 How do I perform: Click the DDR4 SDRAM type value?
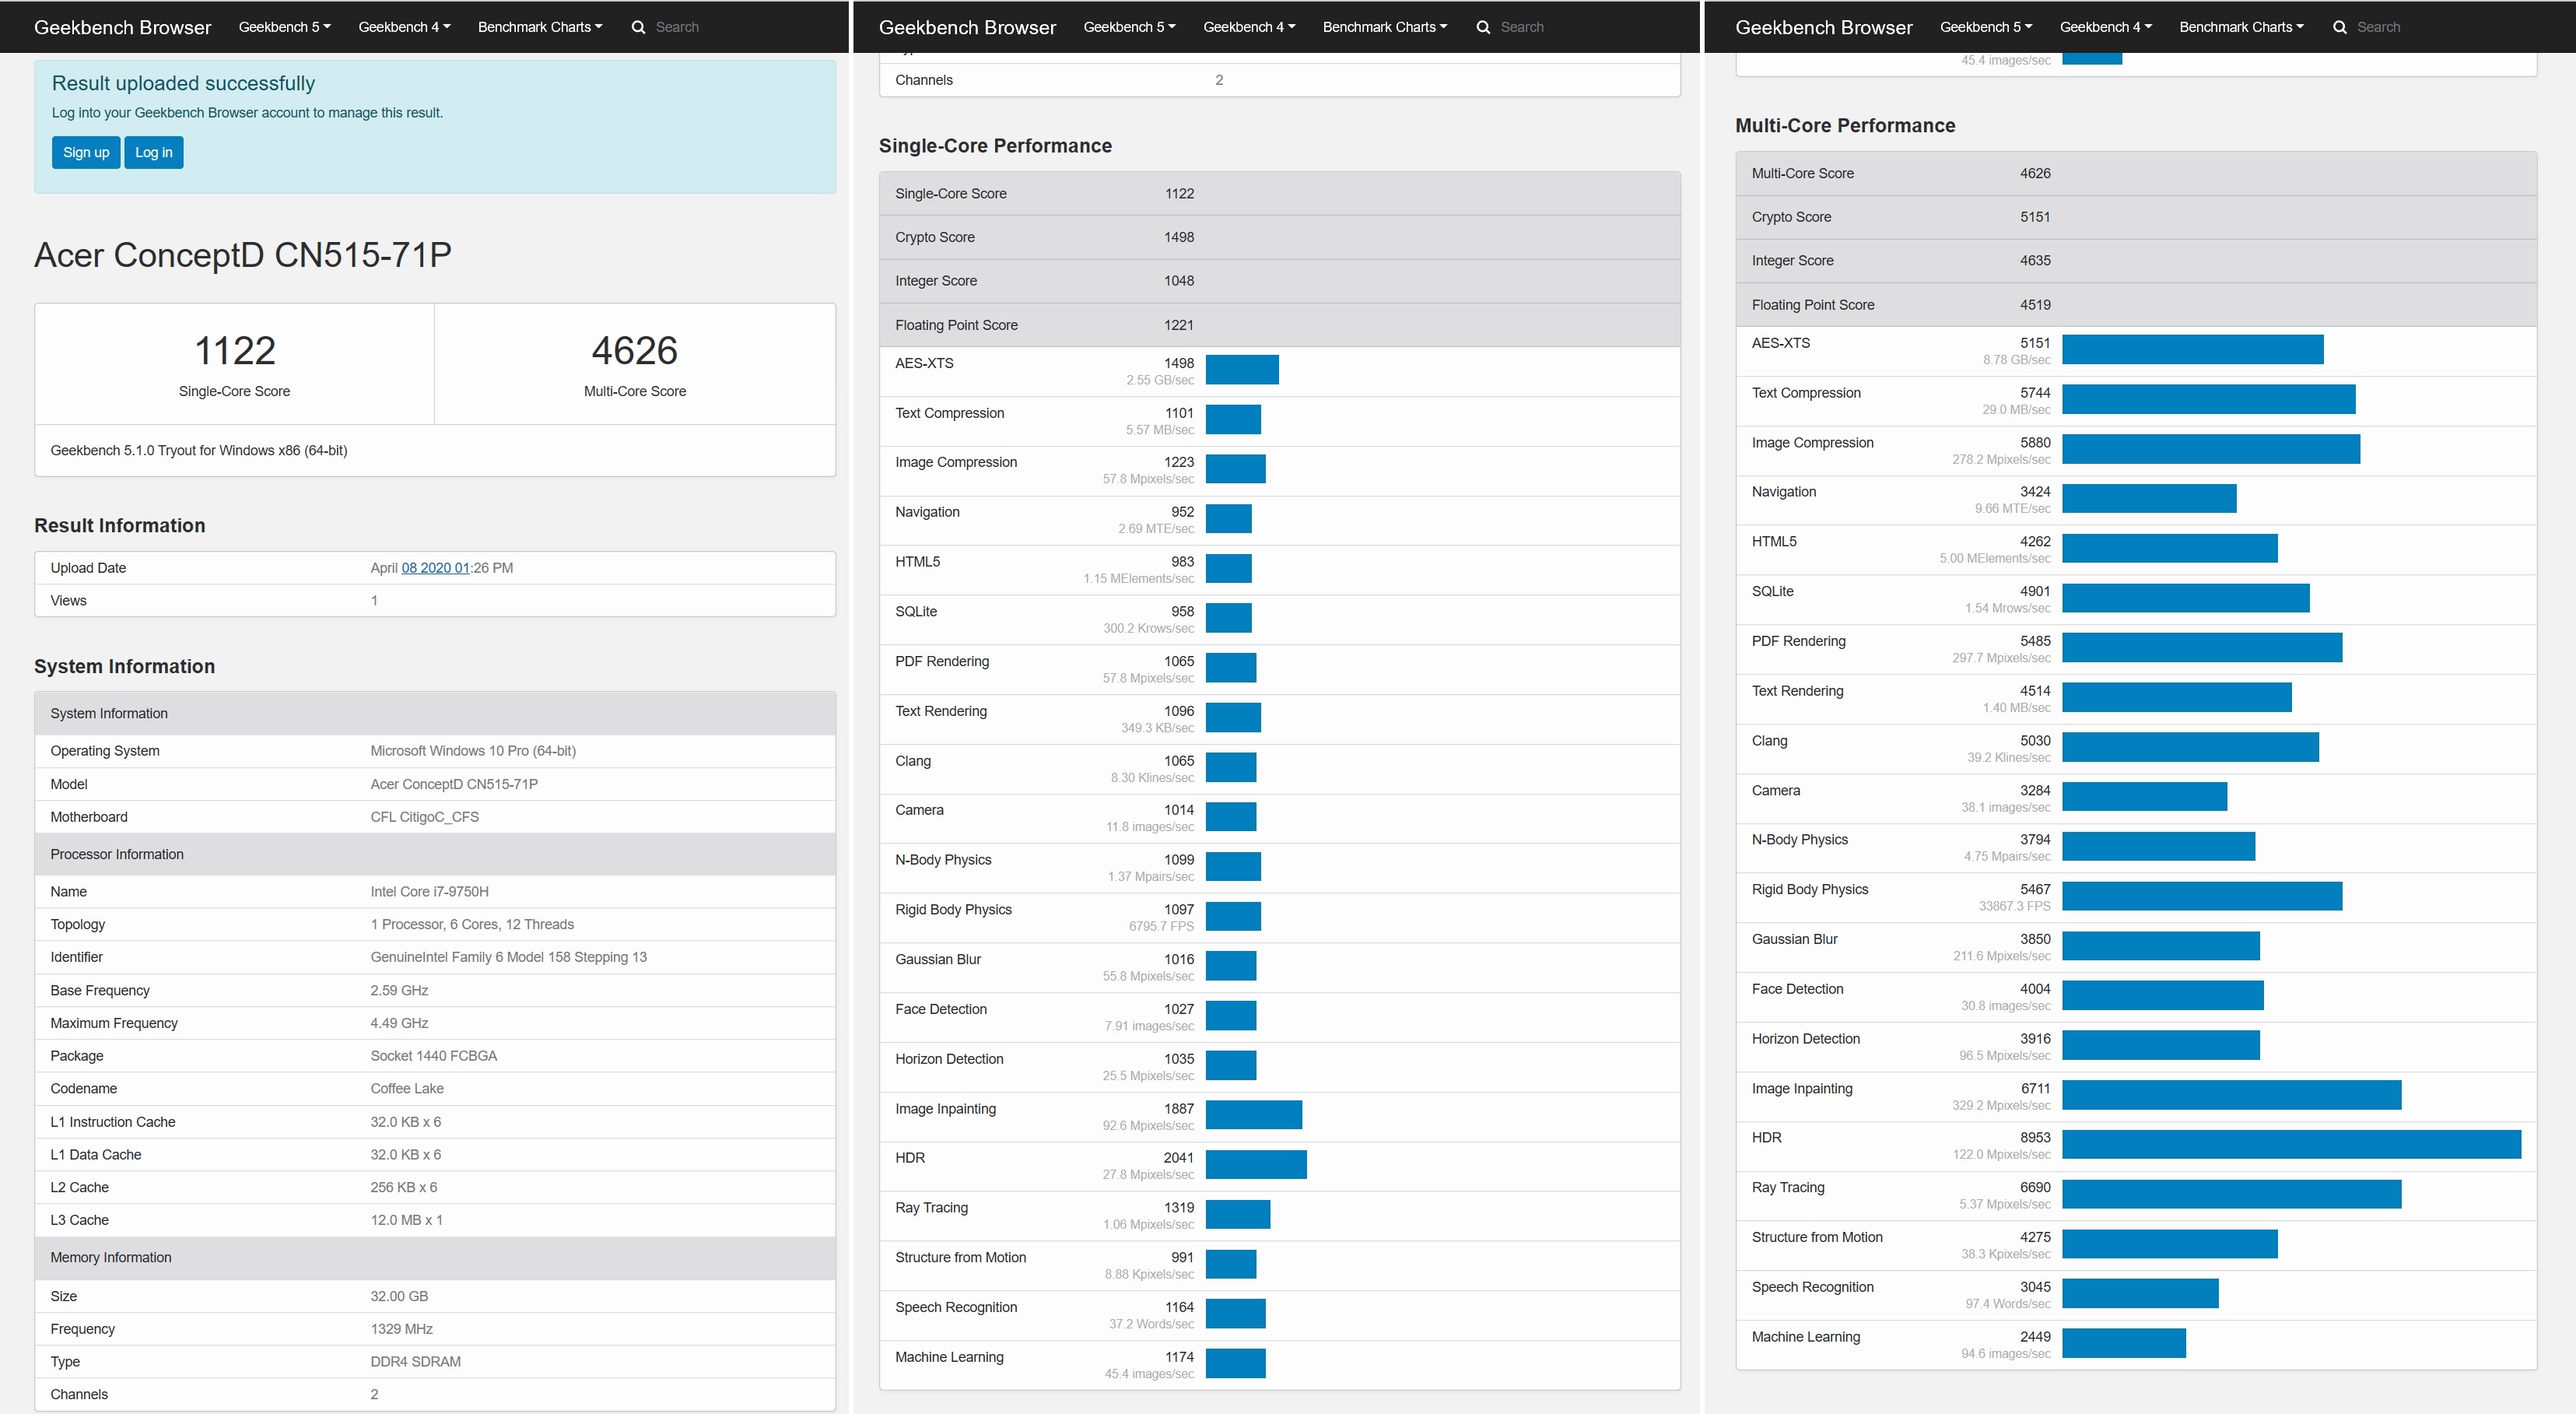pyautogui.click(x=415, y=1362)
